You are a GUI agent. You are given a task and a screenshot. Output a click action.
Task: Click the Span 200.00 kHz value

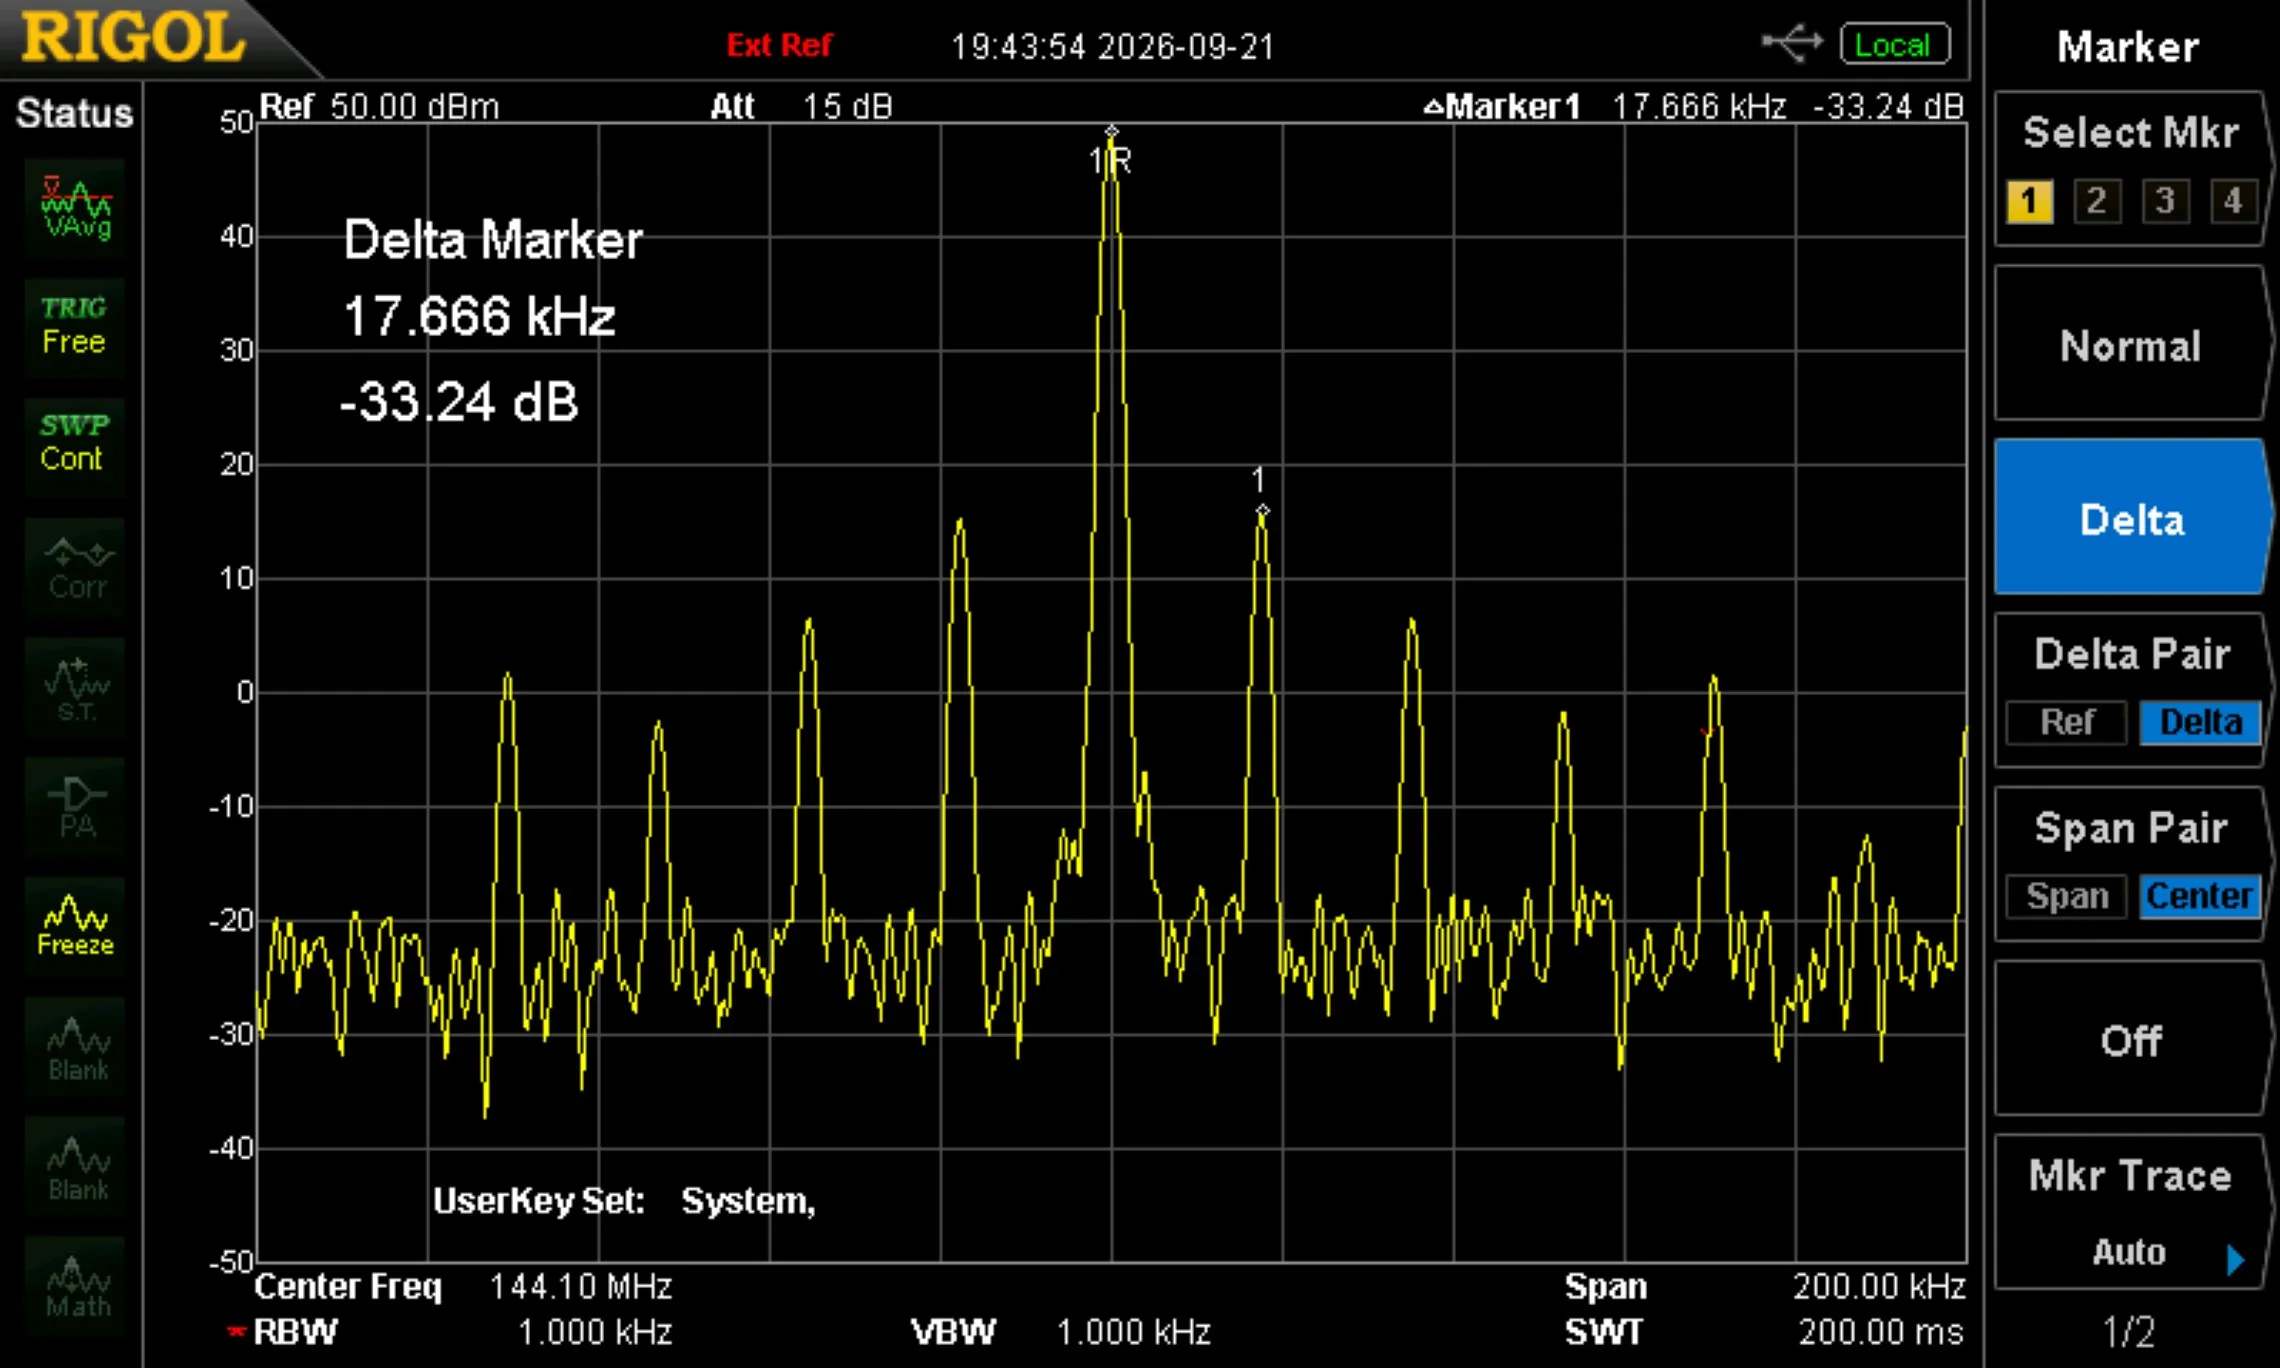(x=1879, y=1286)
